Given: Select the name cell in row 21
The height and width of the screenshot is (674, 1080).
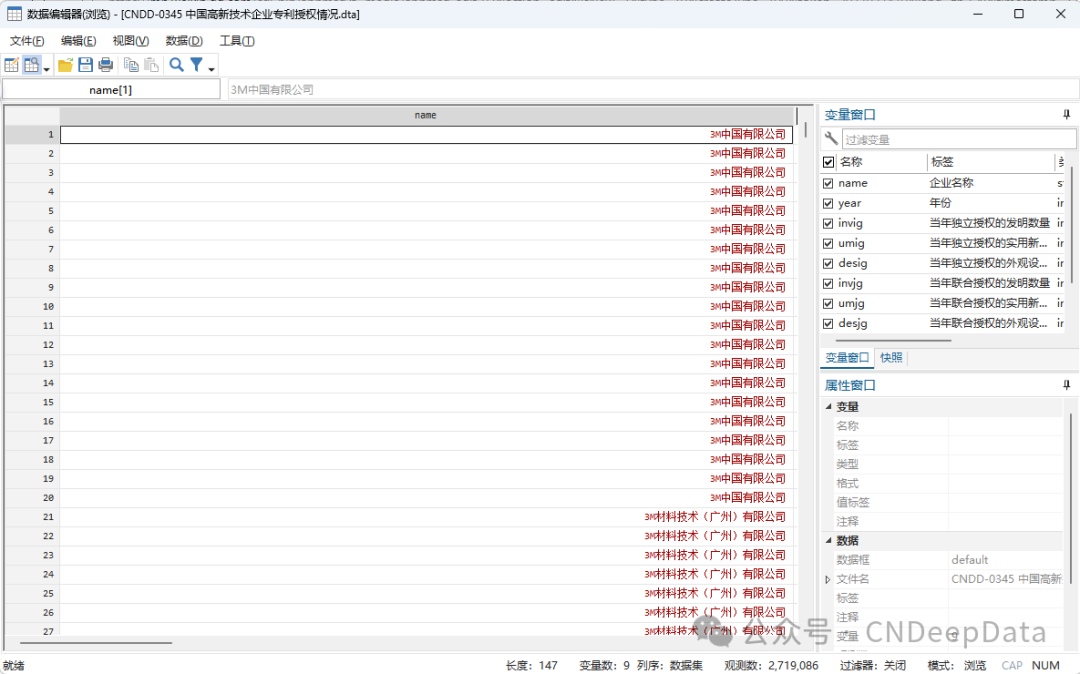Looking at the screenshot, I should click(426, 517).
